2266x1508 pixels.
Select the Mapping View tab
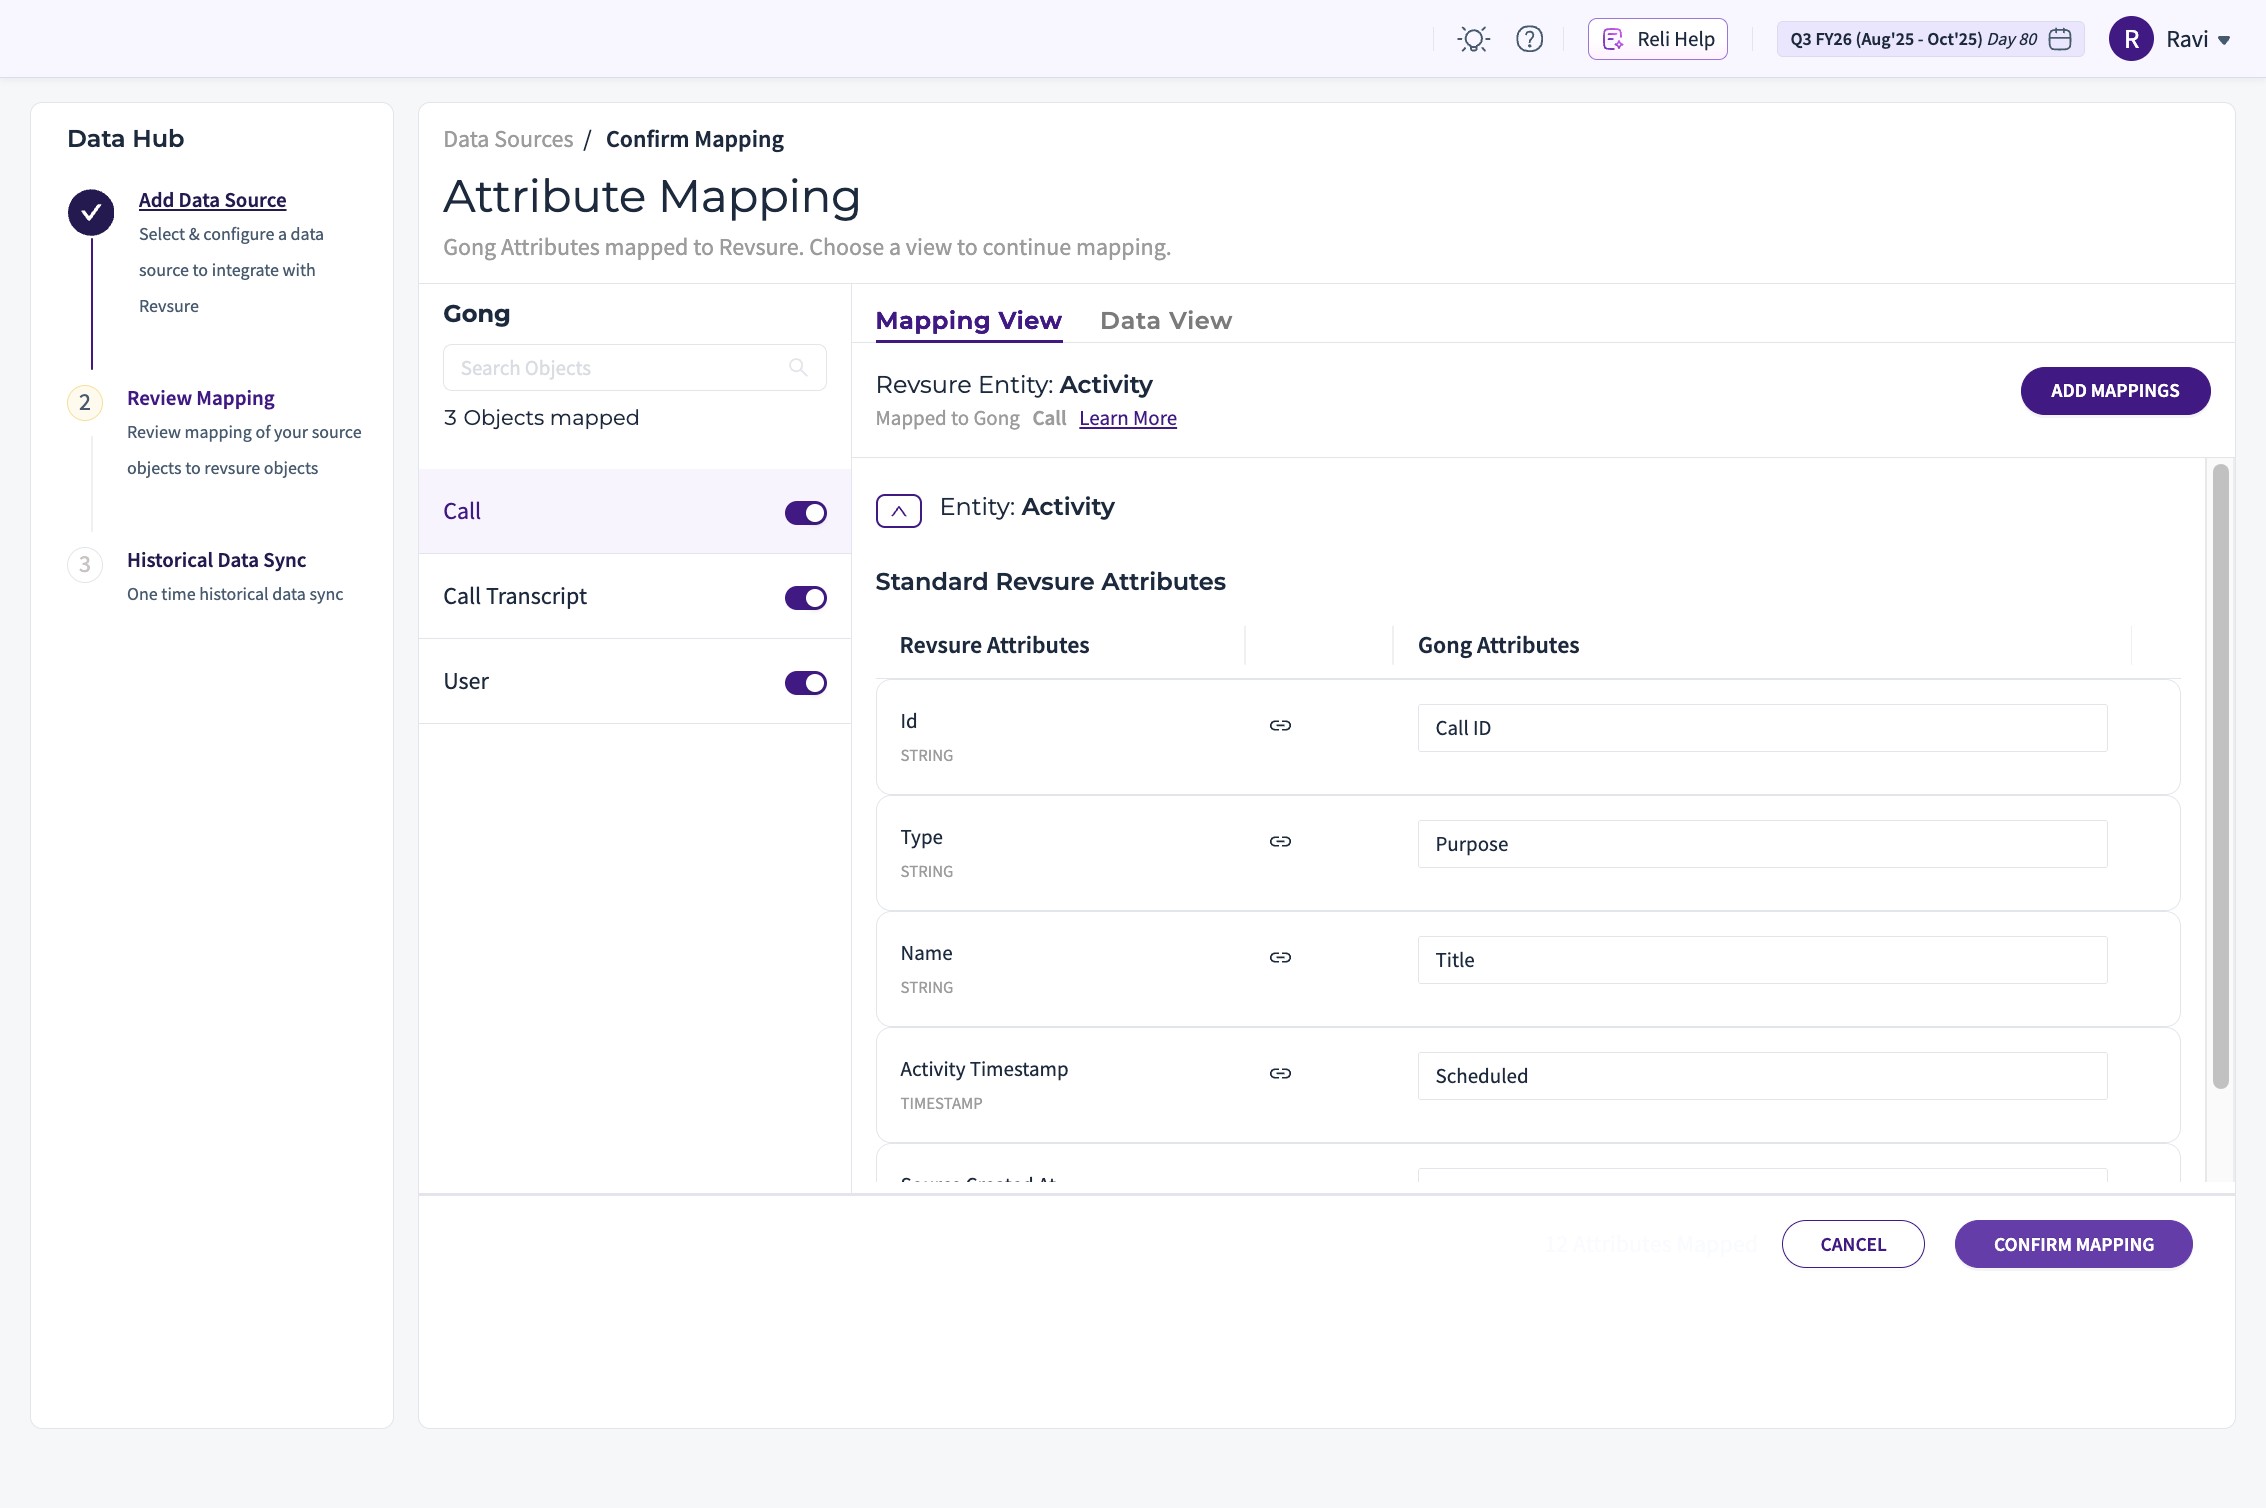point(968,321)
